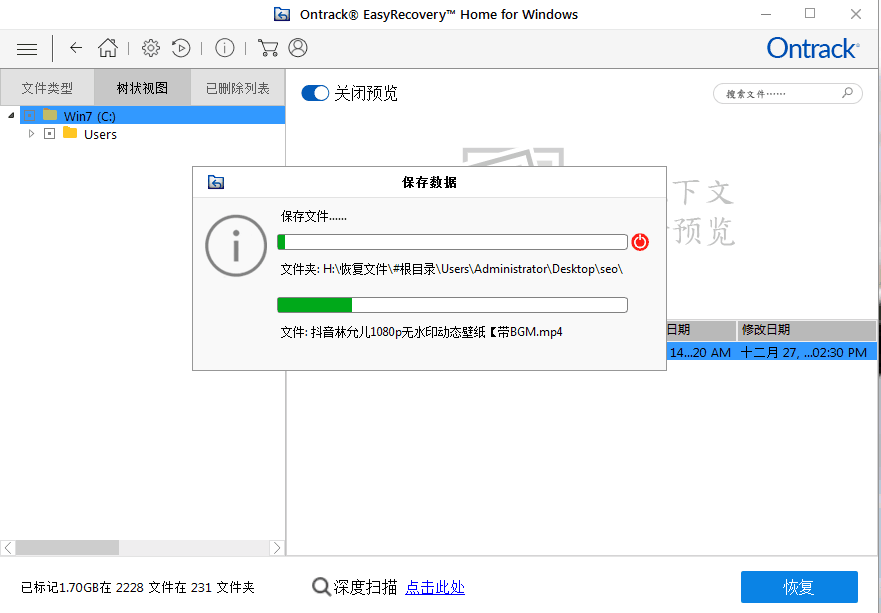
Task: Click the magnifier icon in search box
Action: click(x=847, y=93)
